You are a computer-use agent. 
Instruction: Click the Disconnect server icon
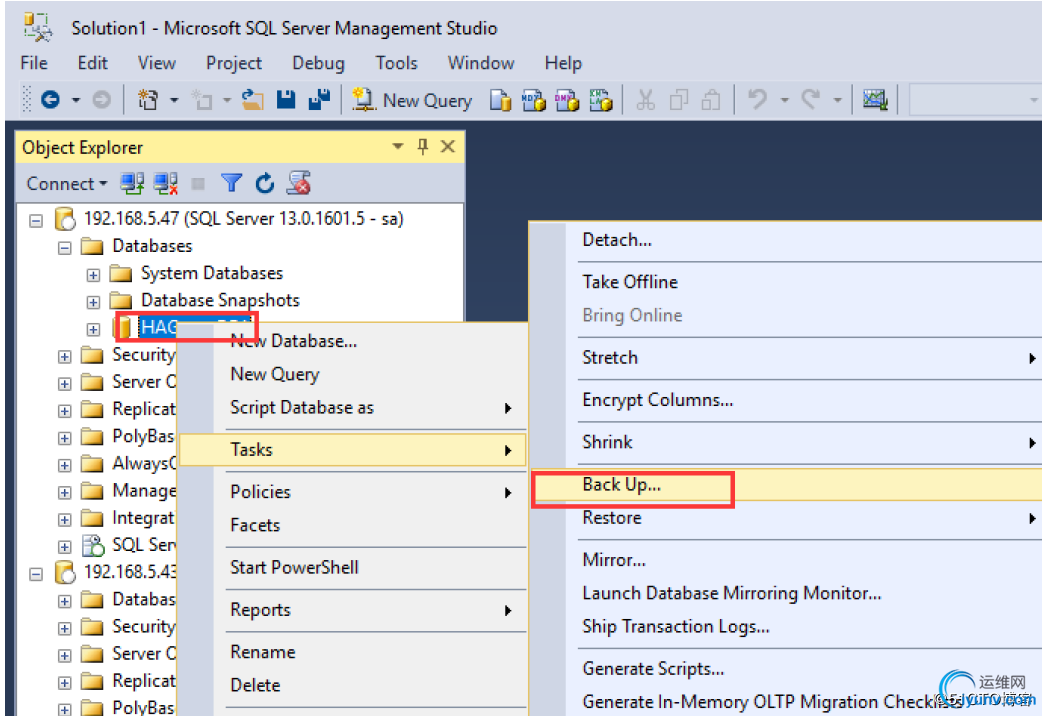point(165,183)
